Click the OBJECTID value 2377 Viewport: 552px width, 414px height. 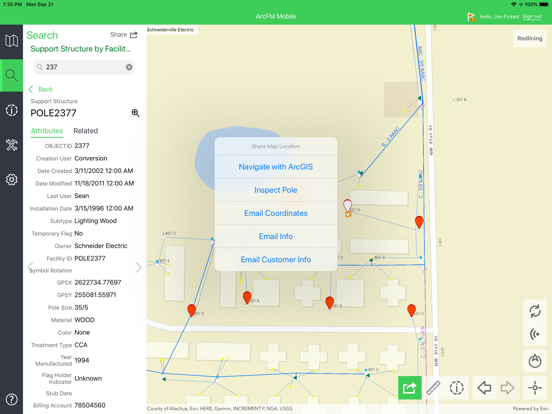click(82, 146)
